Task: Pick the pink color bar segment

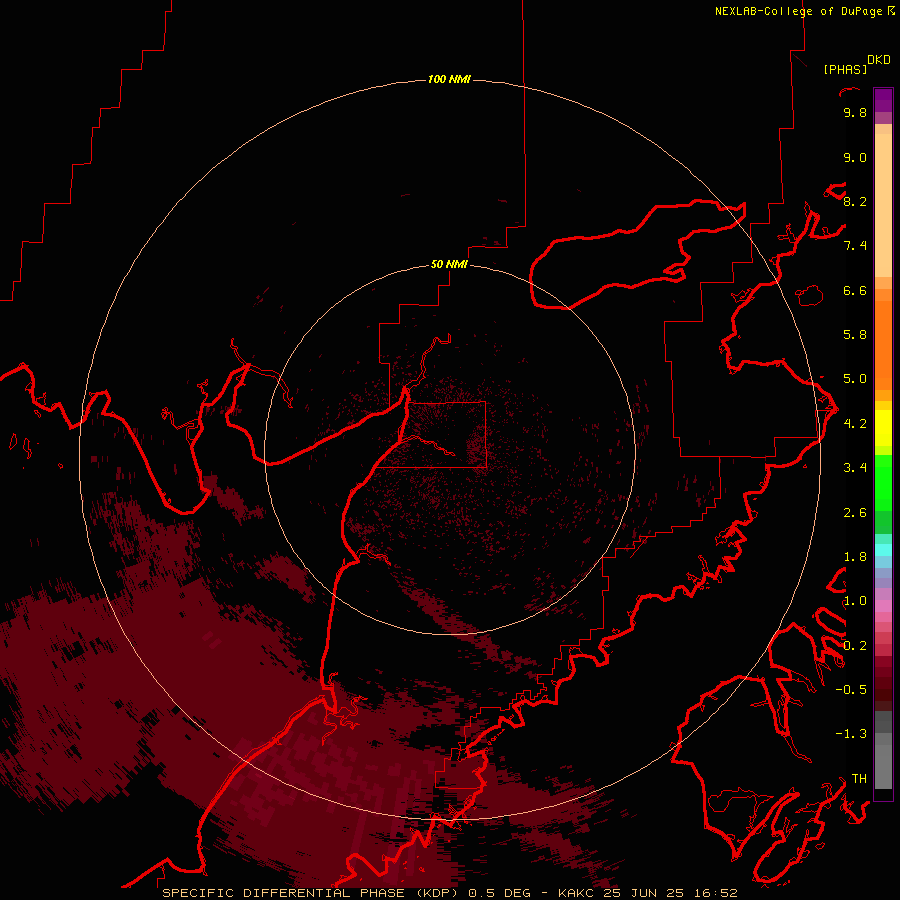Action: pos(883,606)
